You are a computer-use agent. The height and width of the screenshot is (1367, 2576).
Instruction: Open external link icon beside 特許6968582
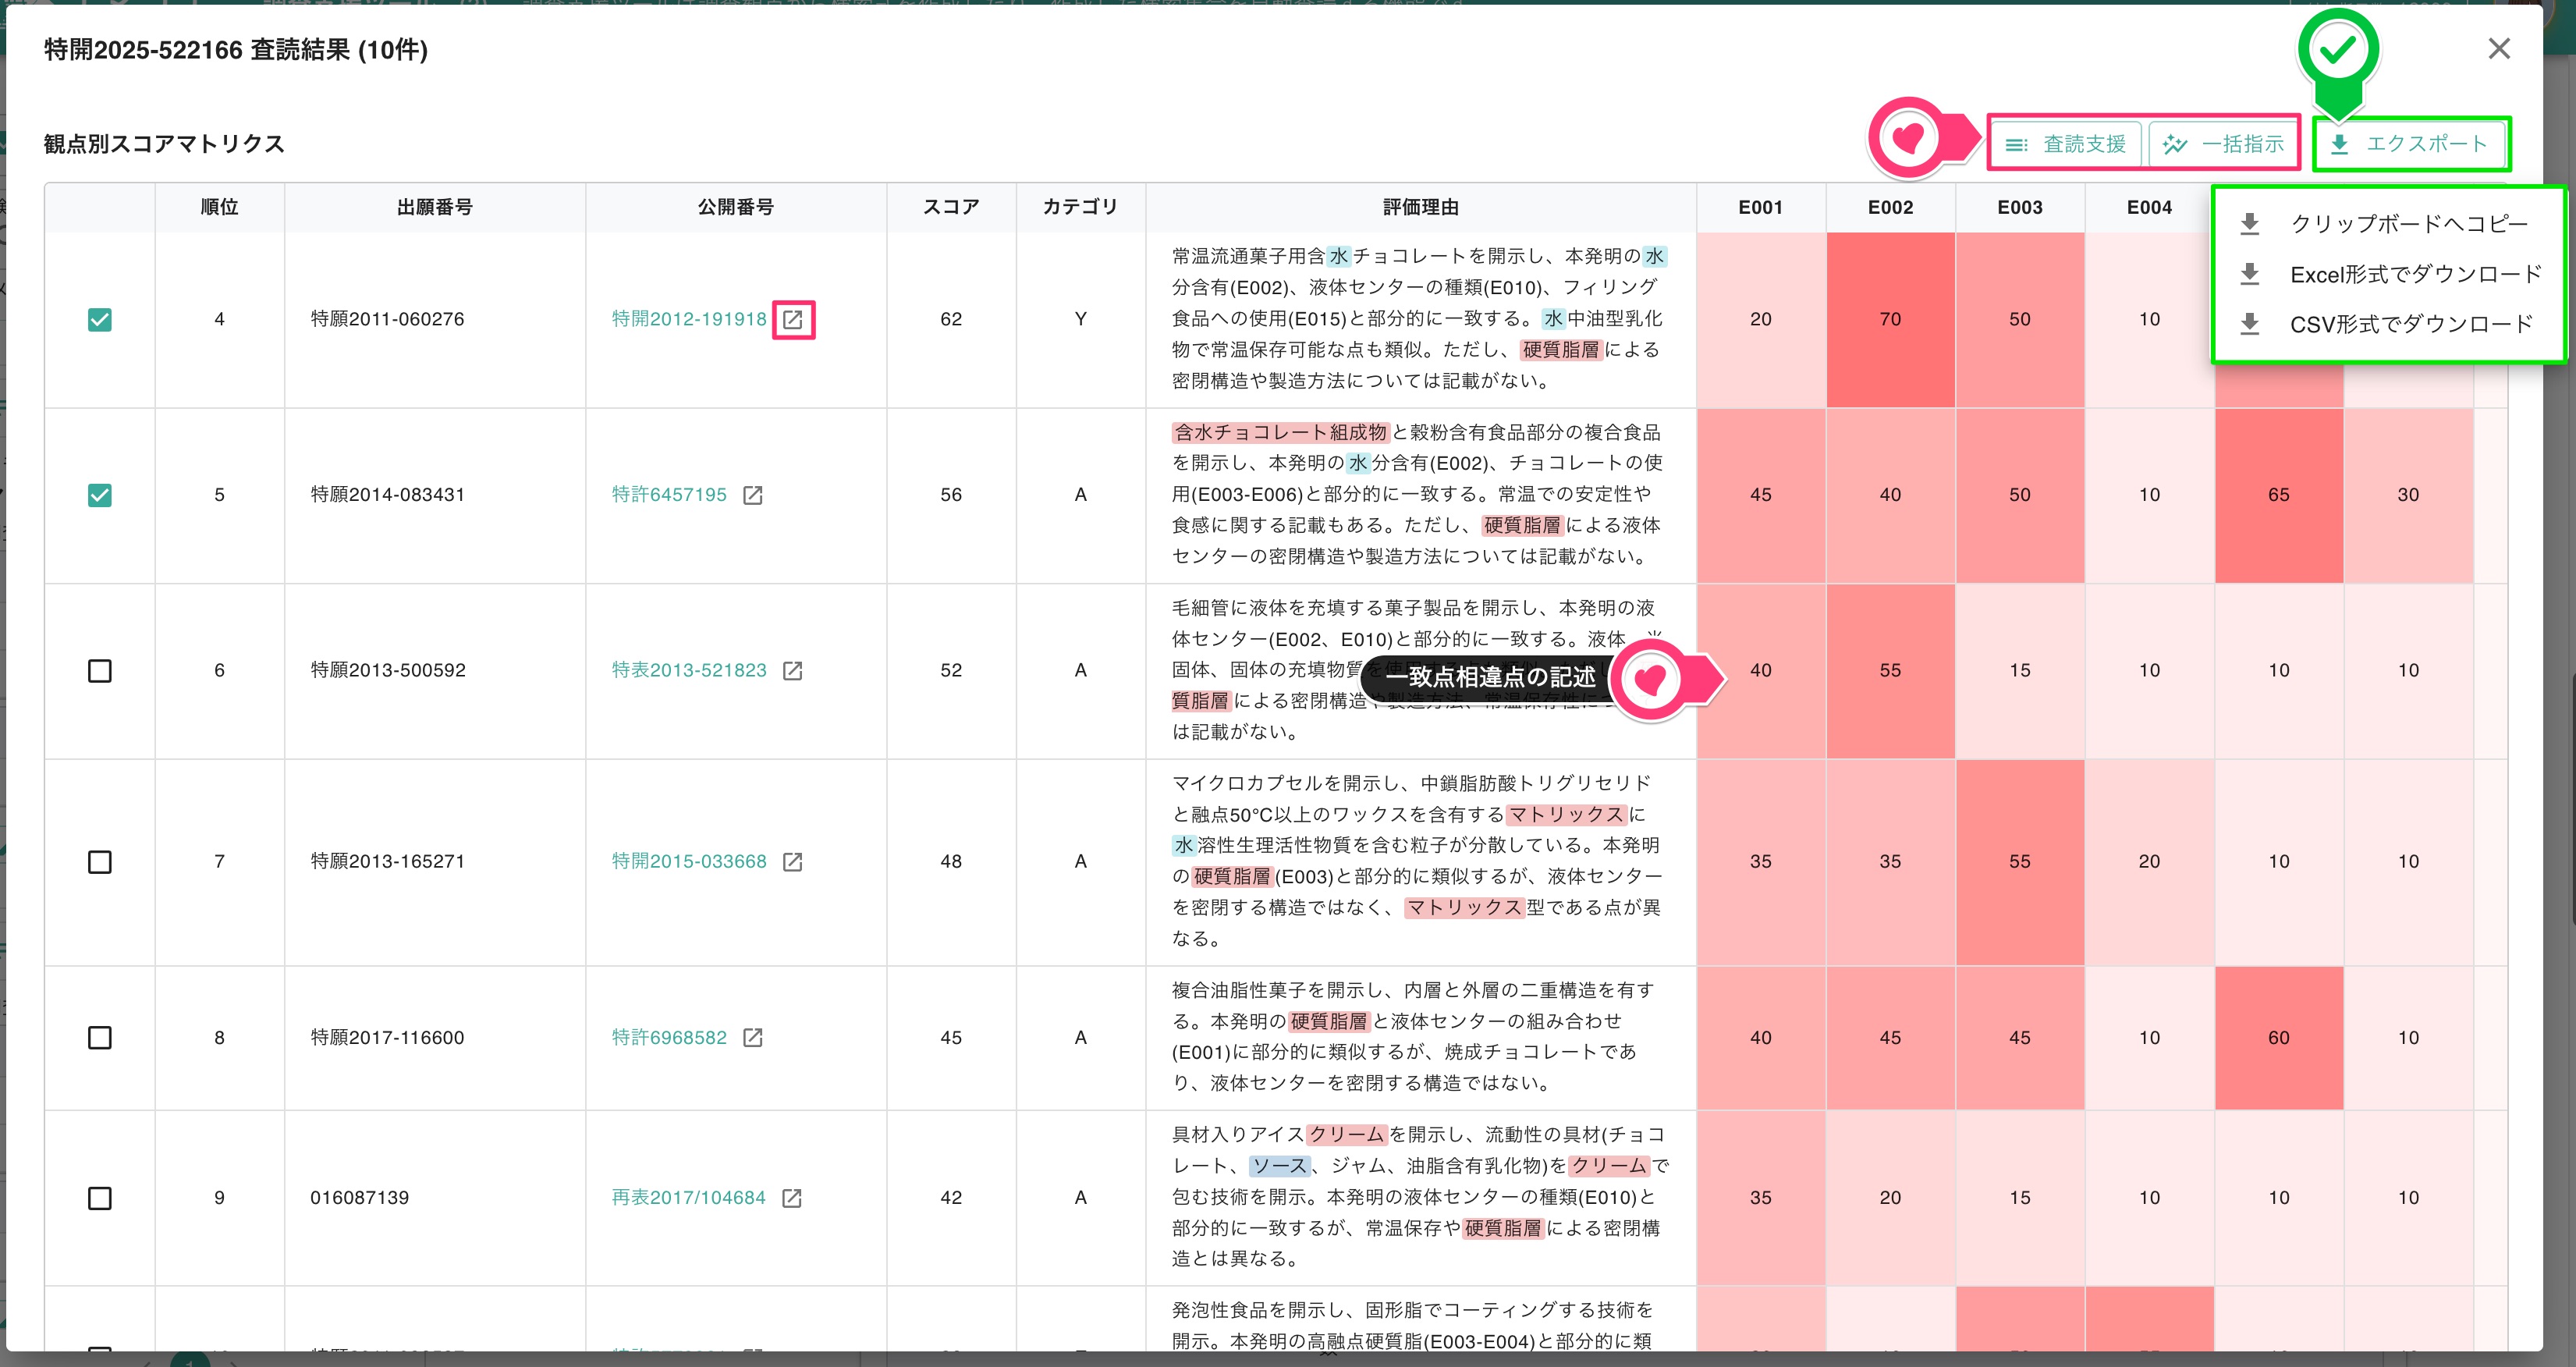753,1038
